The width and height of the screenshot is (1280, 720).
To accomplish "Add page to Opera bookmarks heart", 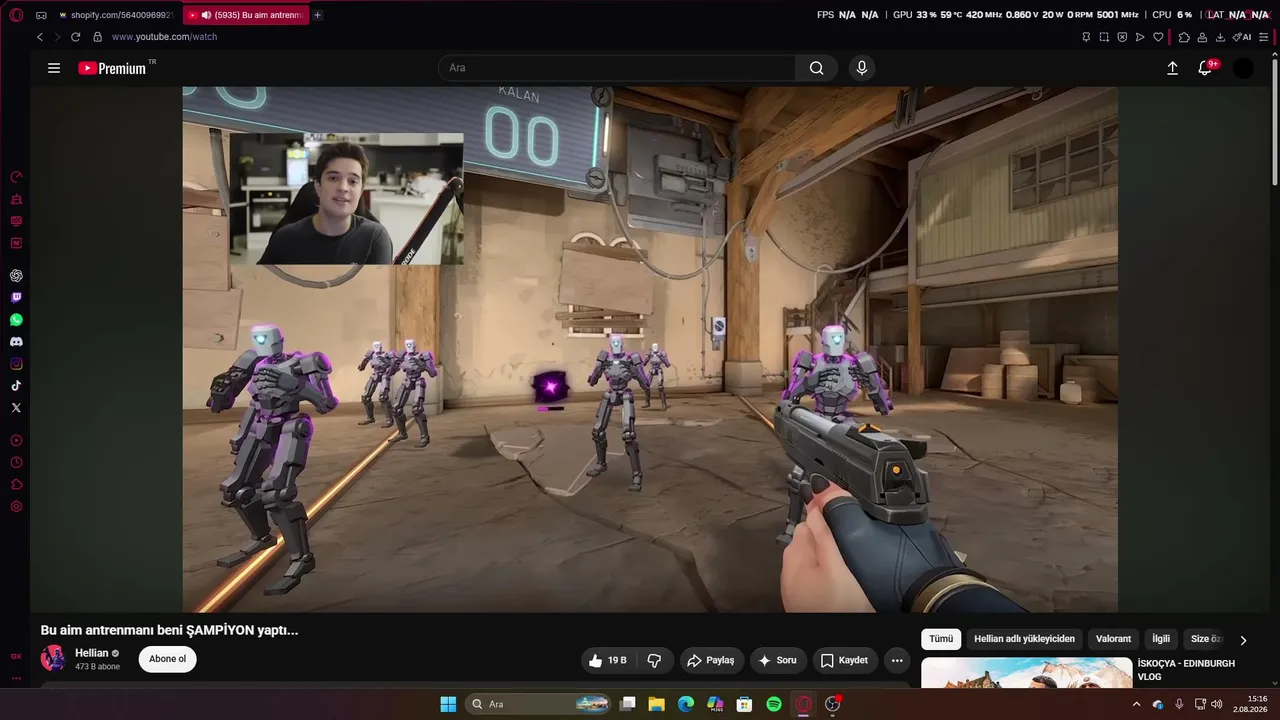I will tap(1158, 37).
